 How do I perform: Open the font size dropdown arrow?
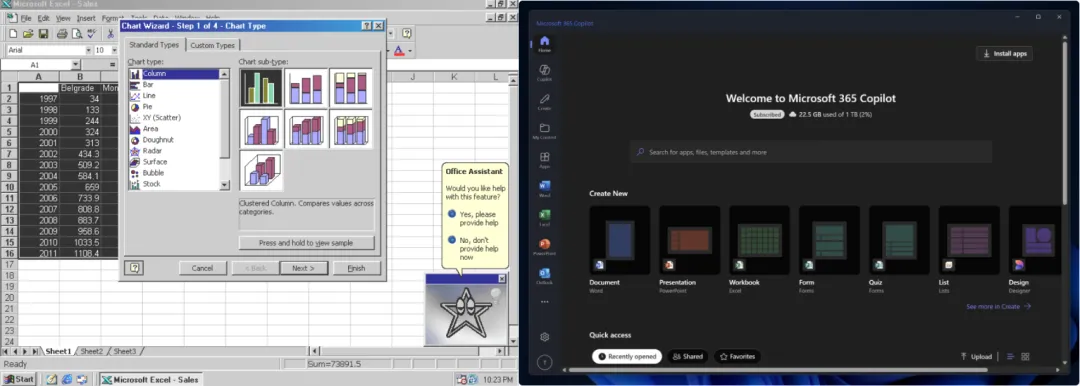113,50
